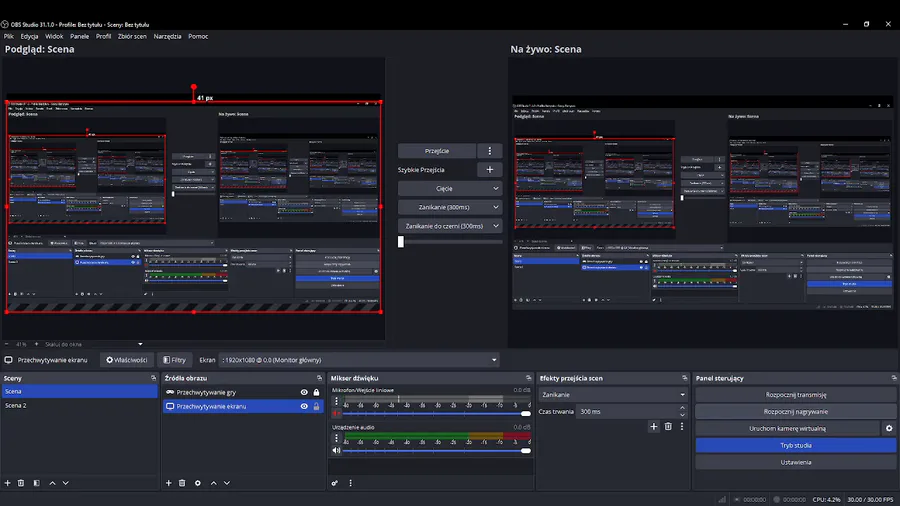Screen dimensions: 900x506
Task: Toggle Tryb studia mode off
Action: coord(796,445)
